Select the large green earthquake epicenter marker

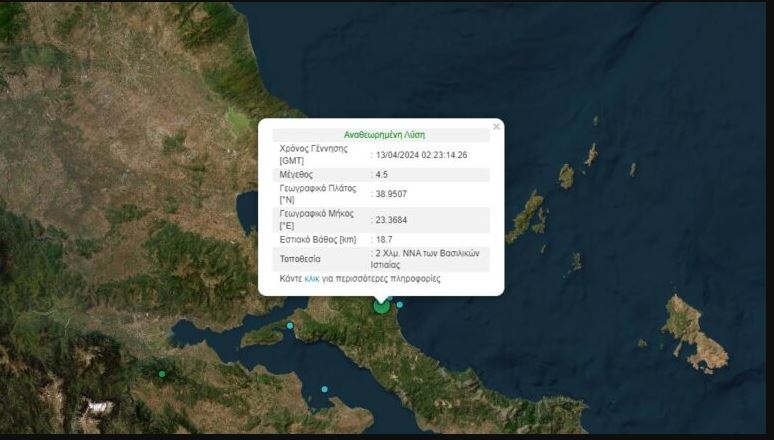click(381, 306)
